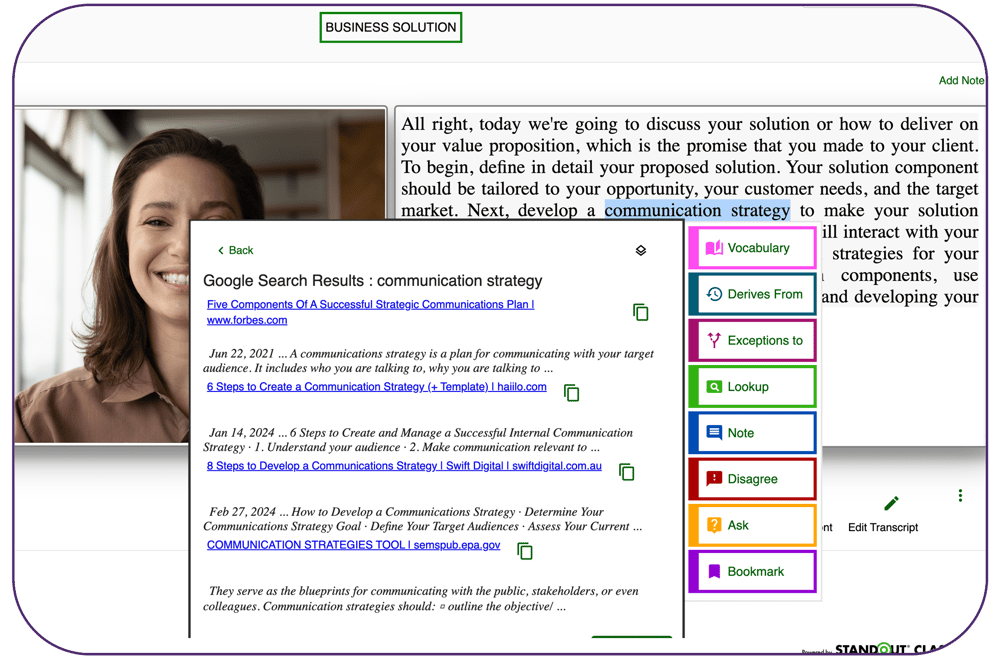Open the three-dot more options menu
Screen dimensions: 1000x659
[960, 496]
